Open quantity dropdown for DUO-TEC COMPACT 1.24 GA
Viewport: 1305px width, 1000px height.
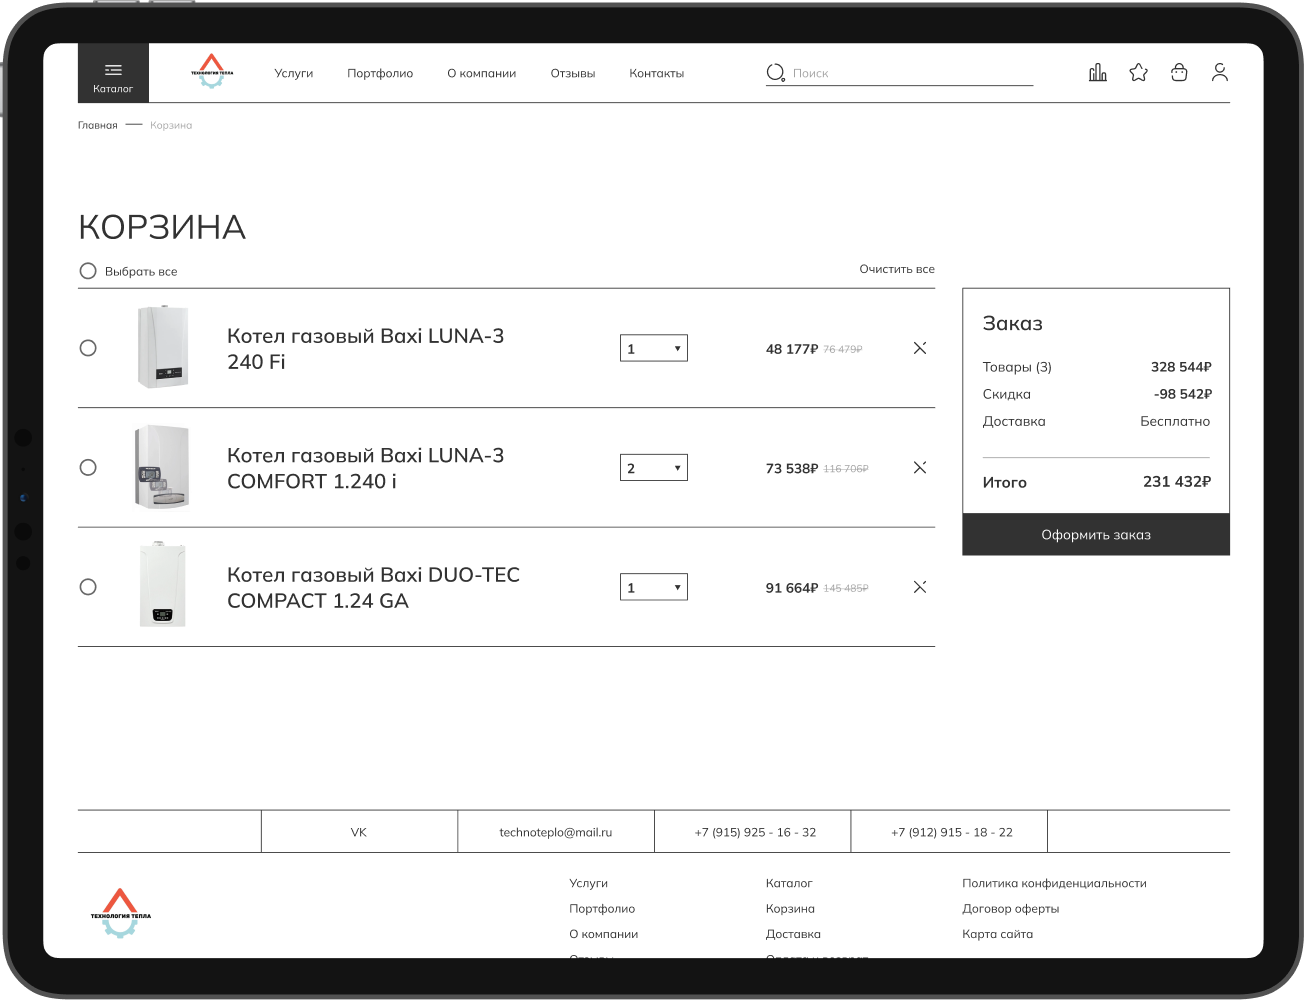coord(654,587)
